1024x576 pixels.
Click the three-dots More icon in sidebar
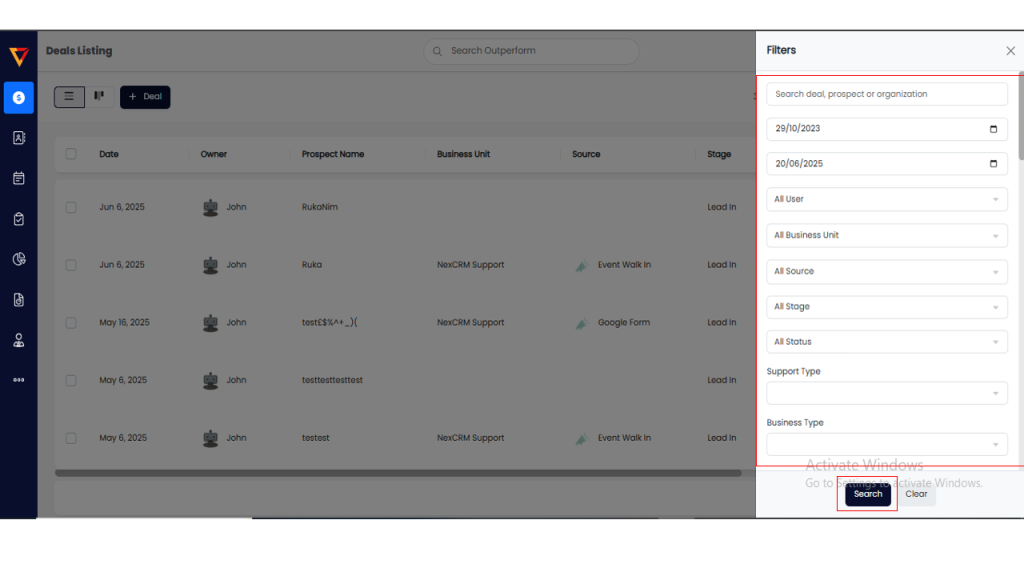(x=18, y=380)
